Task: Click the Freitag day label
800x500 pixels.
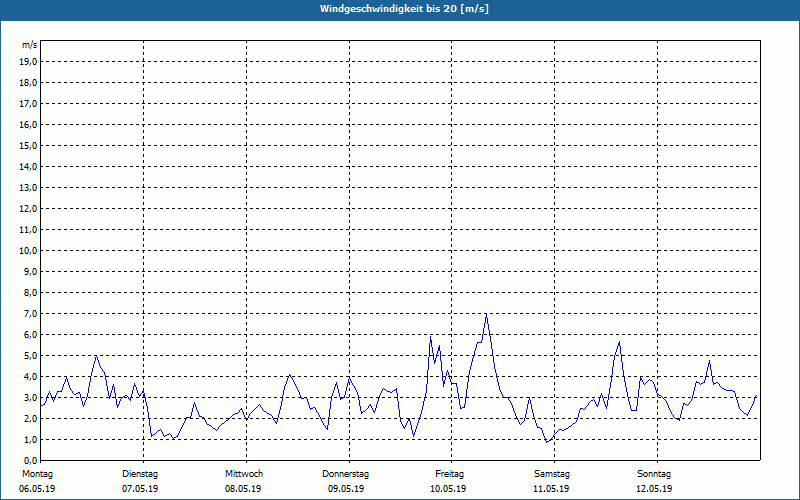Action: (449, 474)
